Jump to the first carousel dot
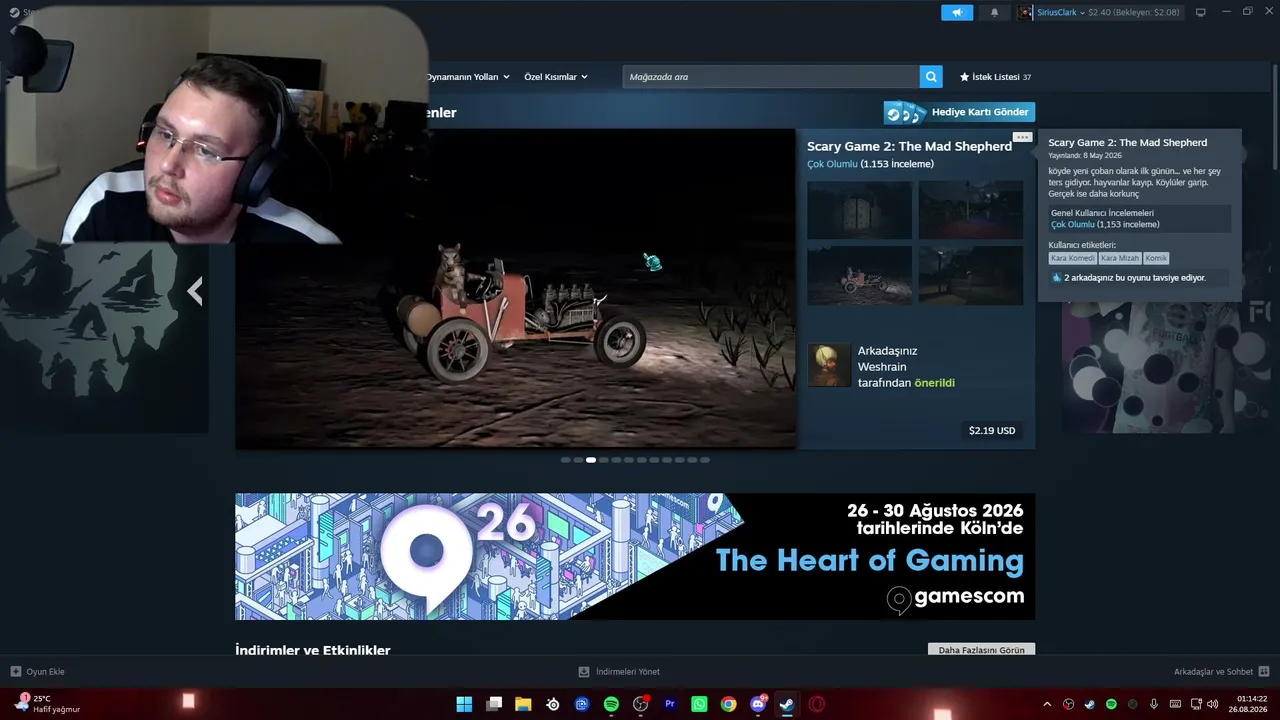1280x720 pixels. 566,460
